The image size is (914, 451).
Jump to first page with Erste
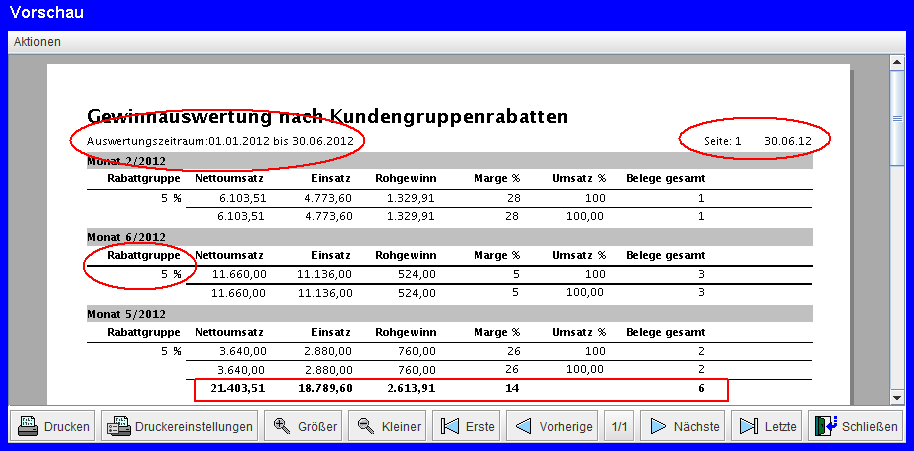pos(468,426)
